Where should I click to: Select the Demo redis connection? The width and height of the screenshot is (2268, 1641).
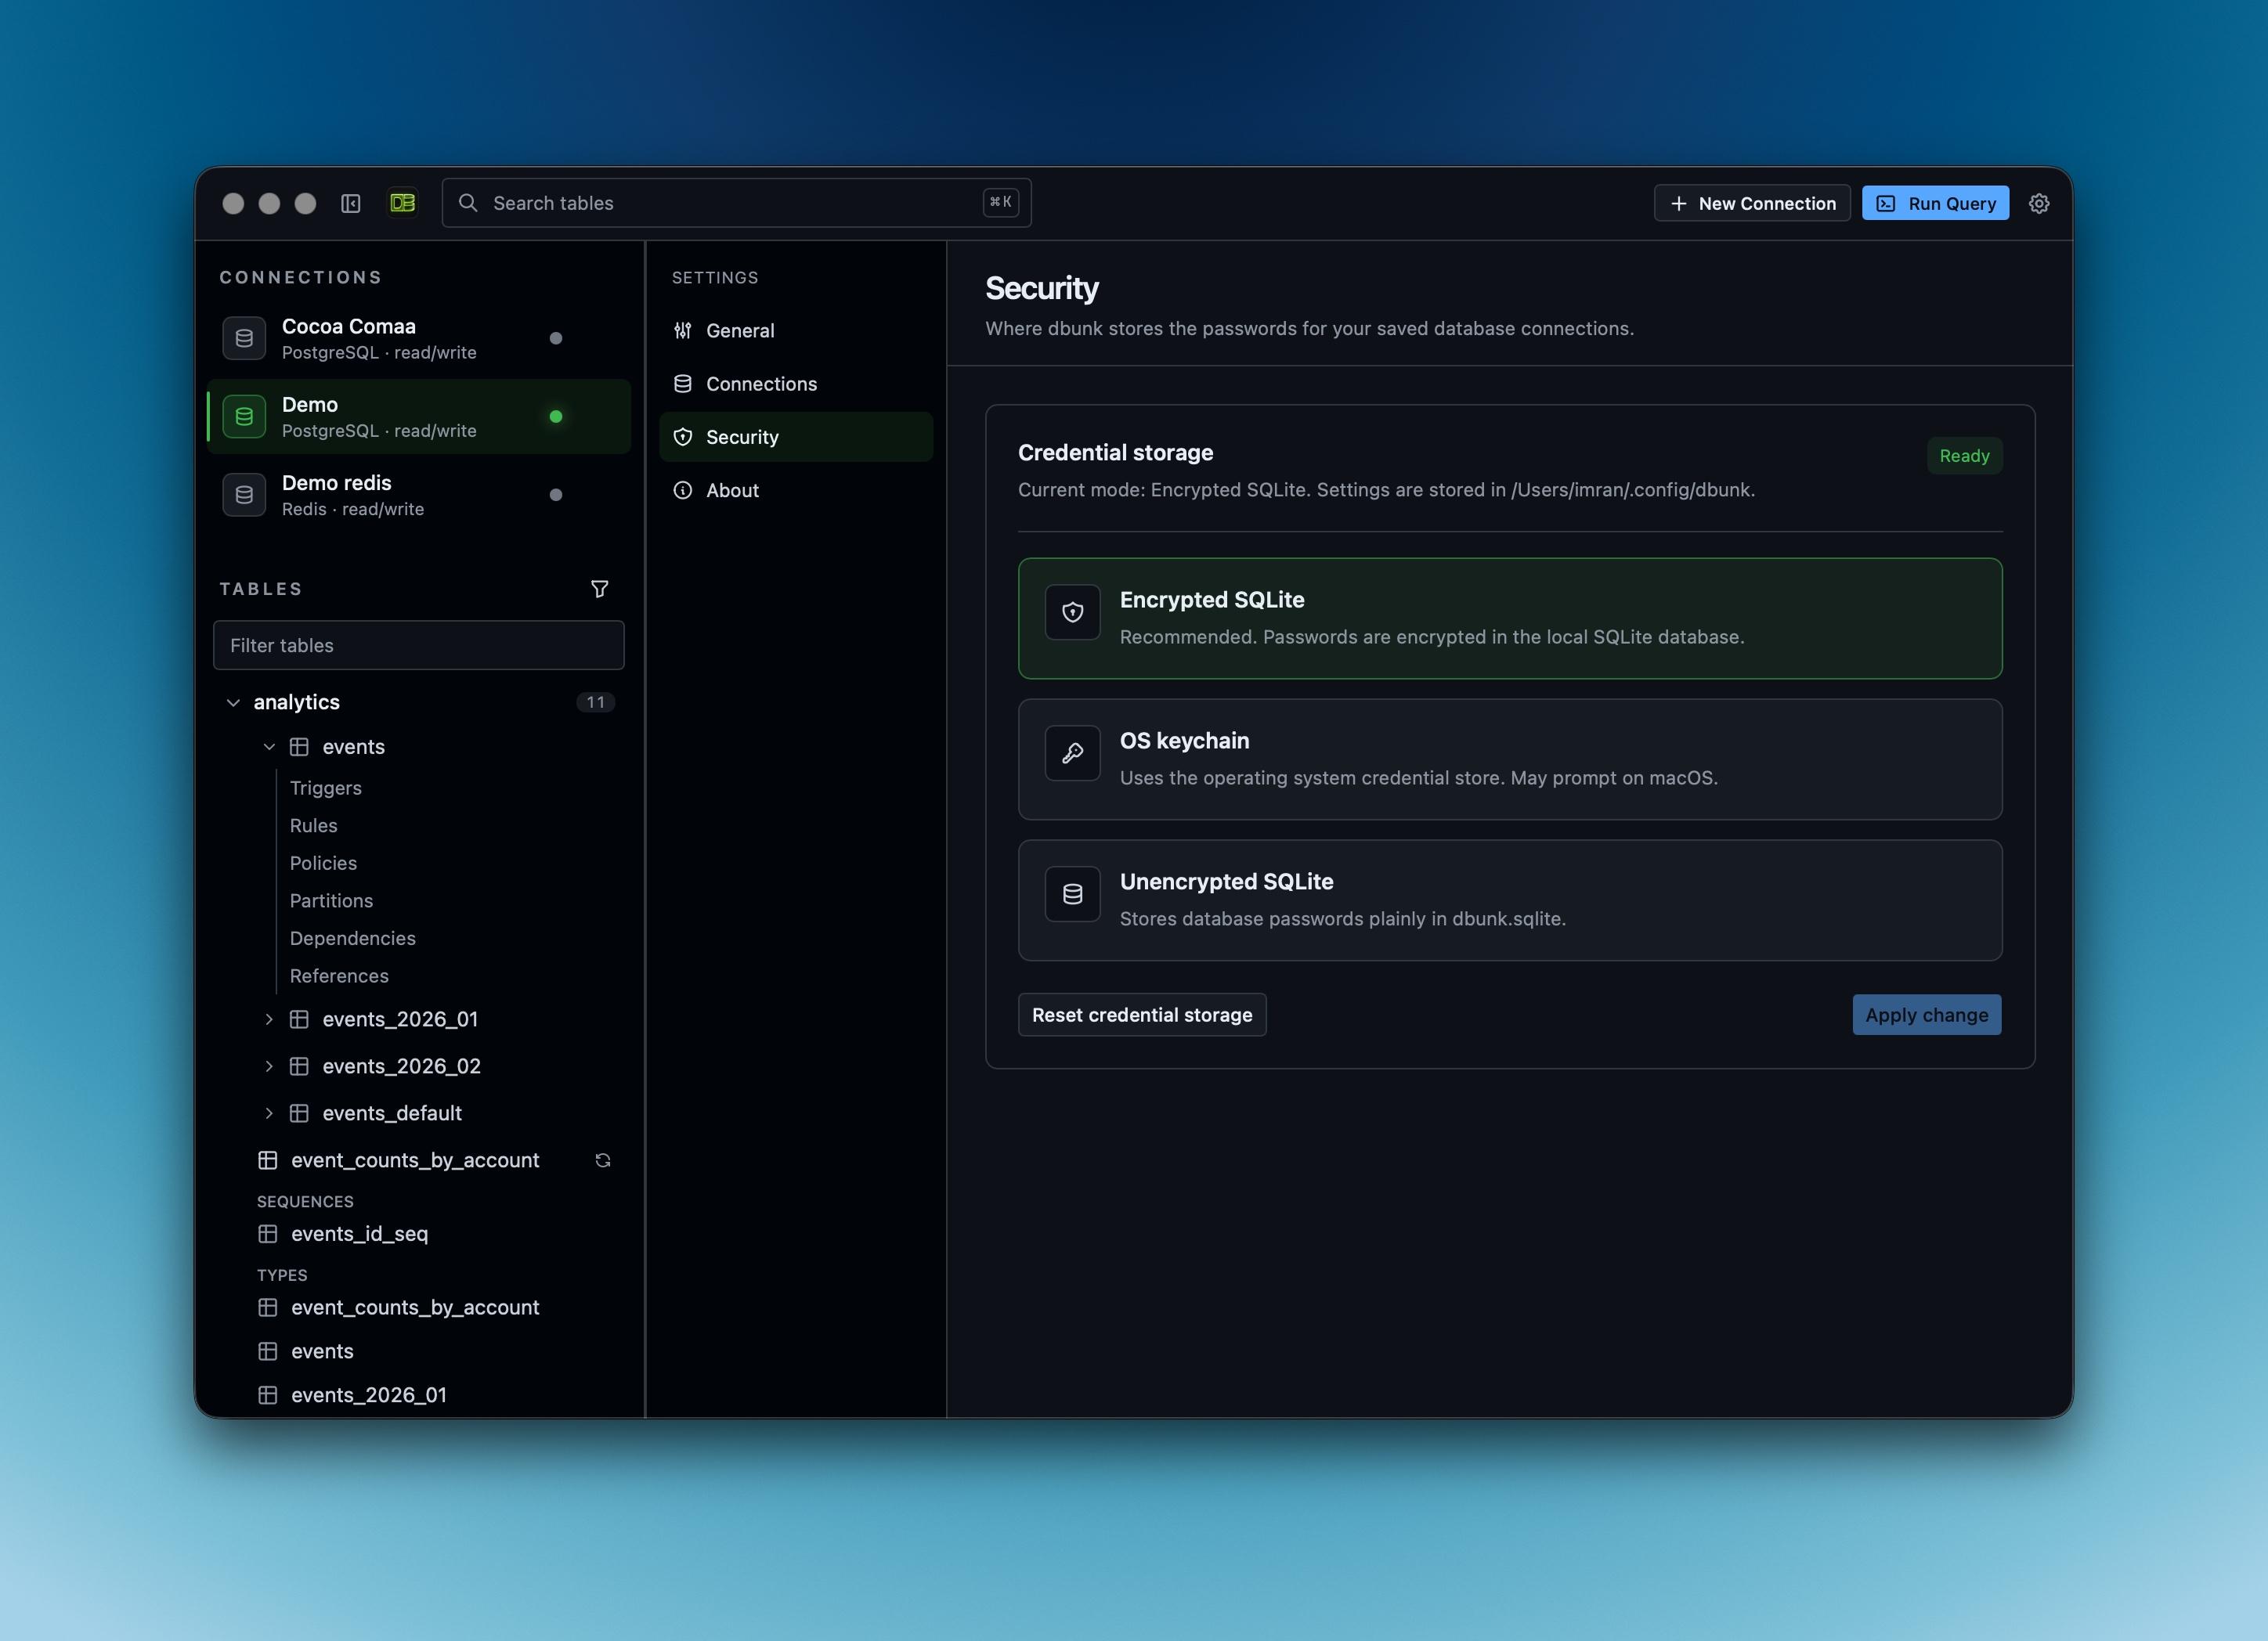[x=418, y=494]
